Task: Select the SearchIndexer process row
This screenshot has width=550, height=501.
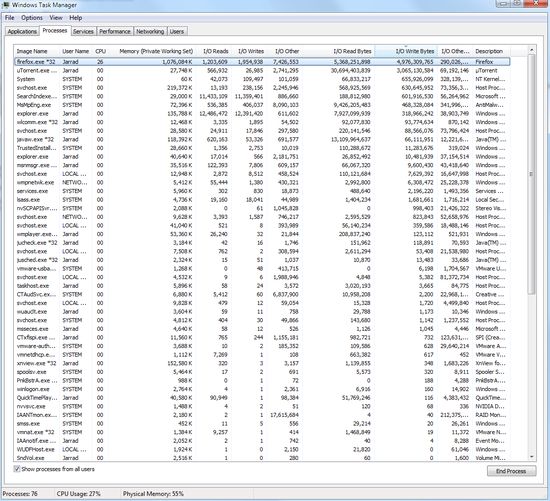Action: pos(262,96)
